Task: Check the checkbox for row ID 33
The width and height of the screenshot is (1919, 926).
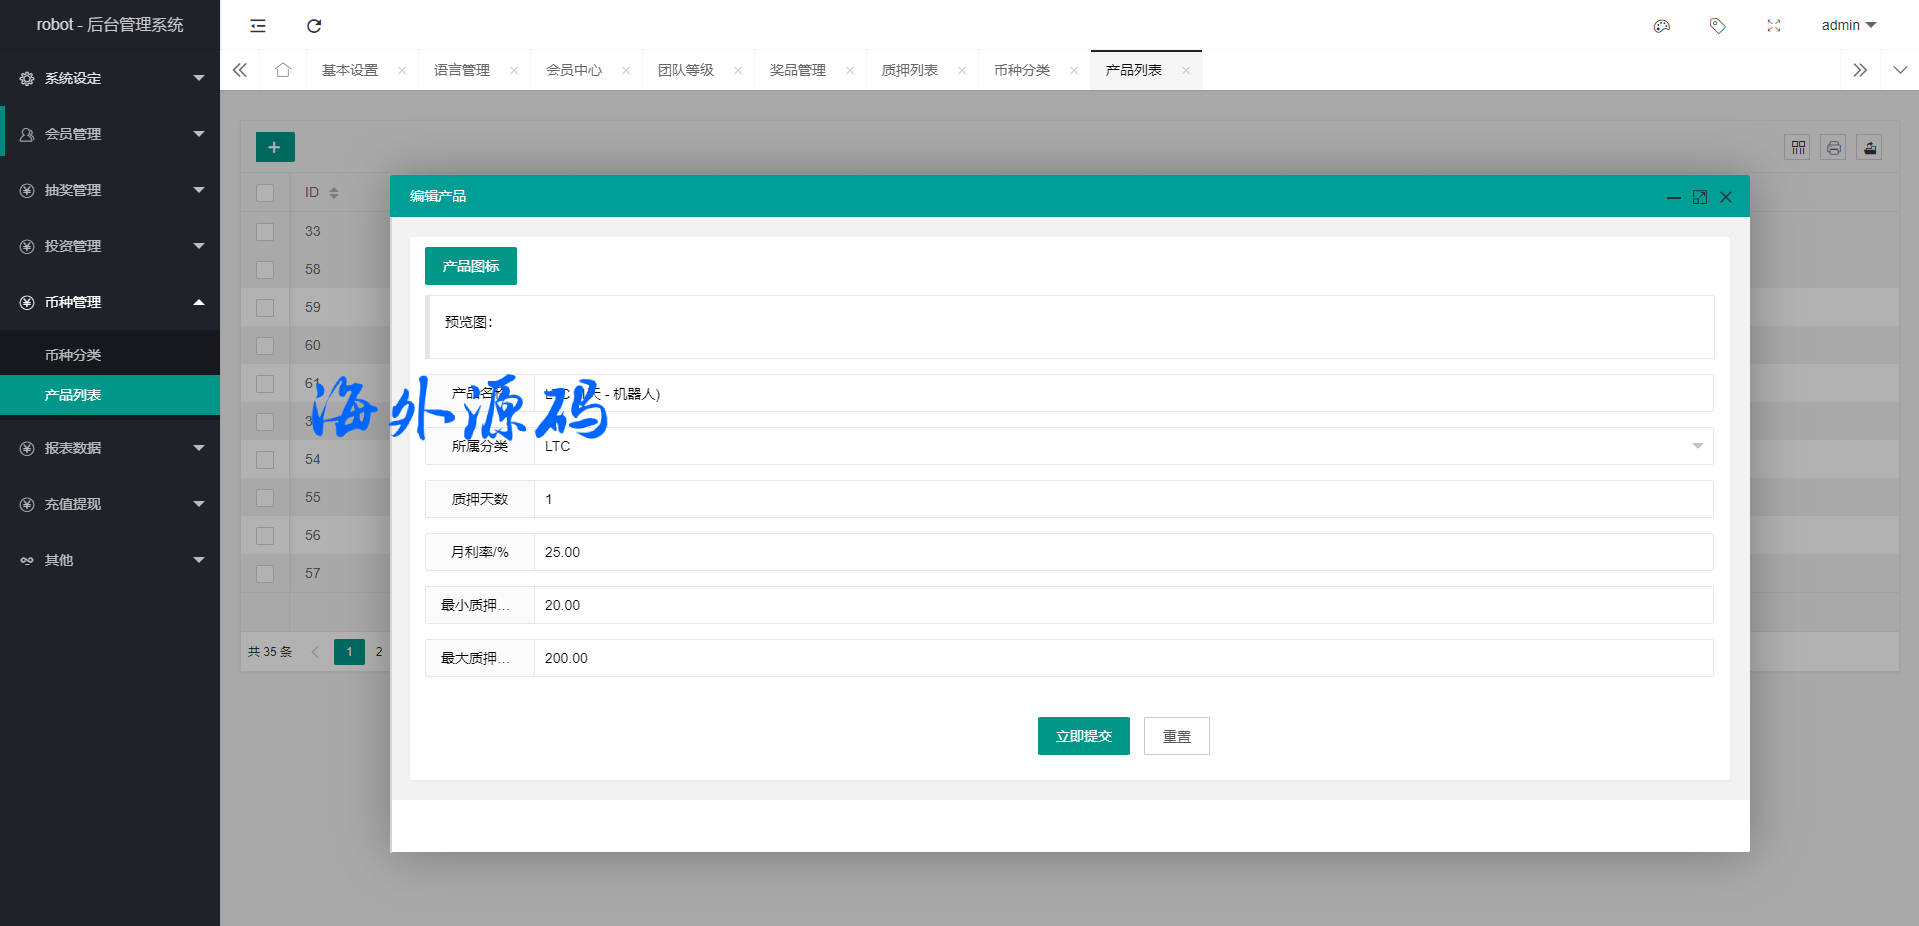Action: pos(265,232)
